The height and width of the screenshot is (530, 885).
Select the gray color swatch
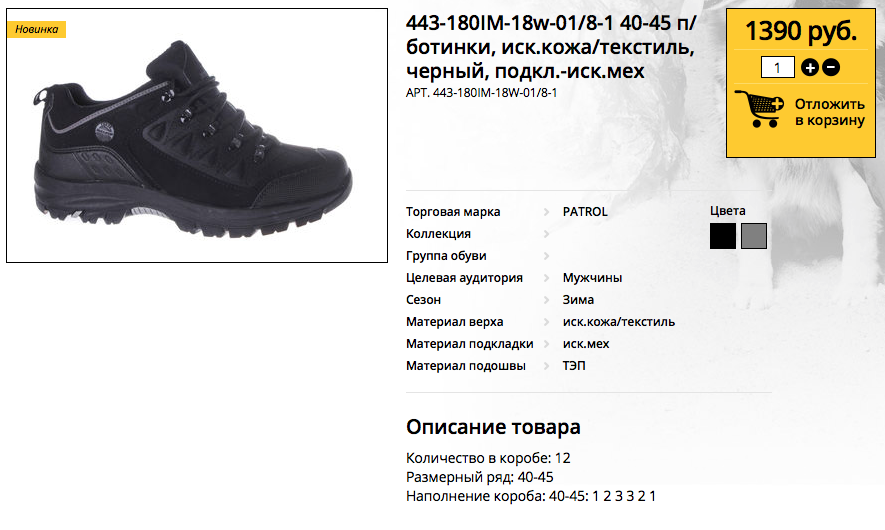(x=754, y=236)
